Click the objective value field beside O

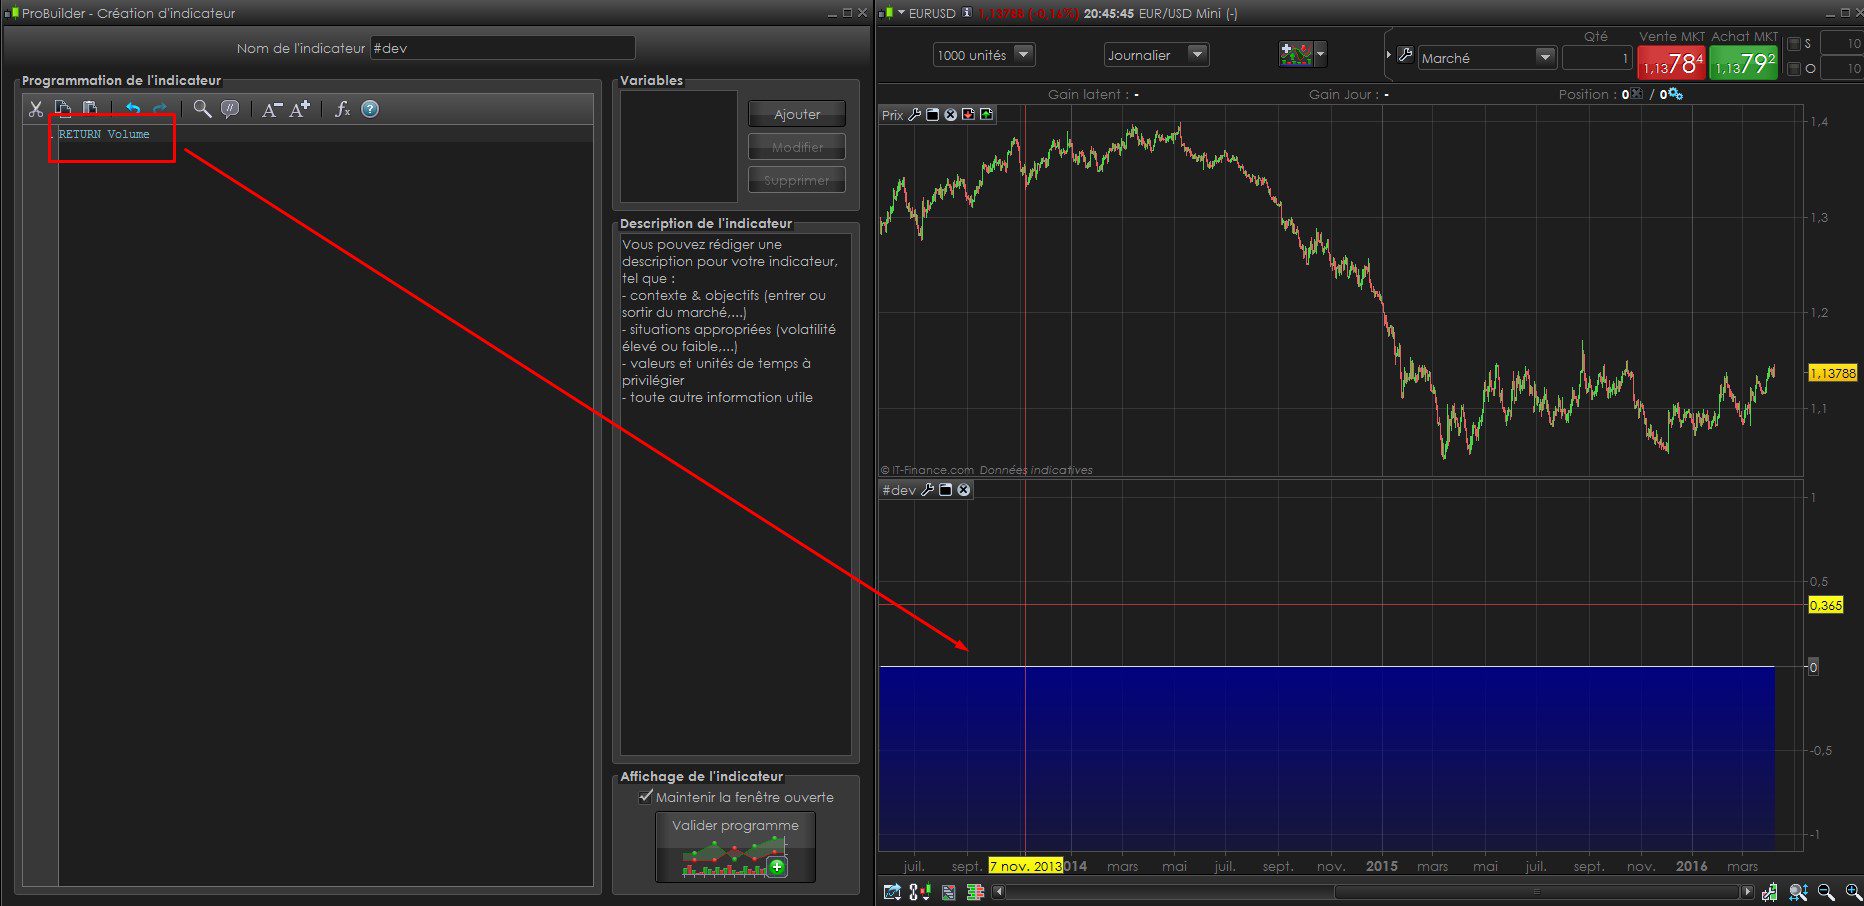[x=1842, y=68]
